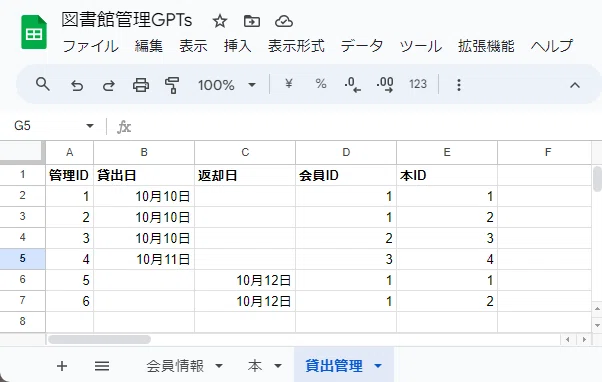This screenshot has width=602, height=382.
Task: Click the horizontal scrollbar thumb
Action: (x=99, y=339)
